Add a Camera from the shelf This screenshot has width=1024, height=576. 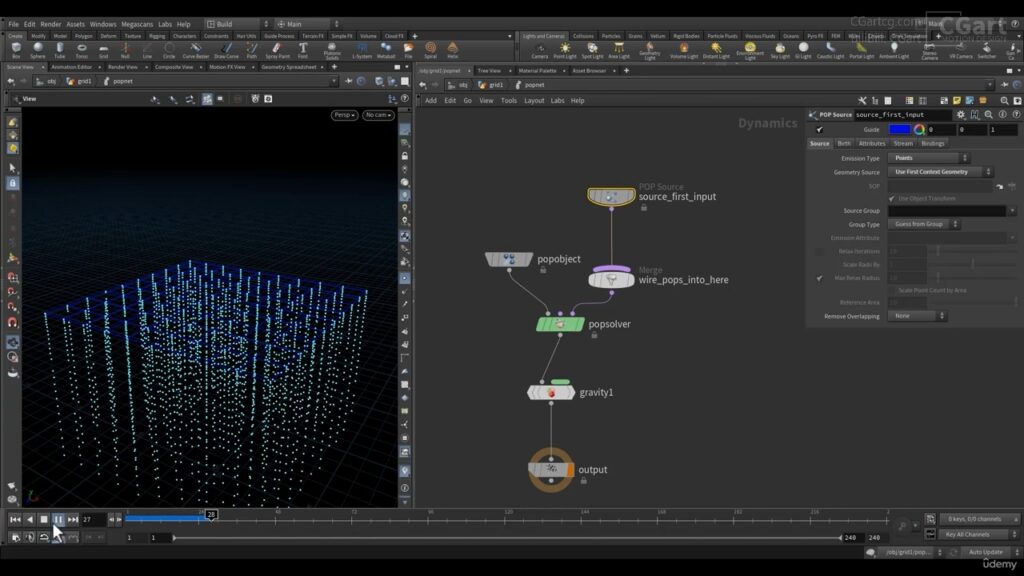[539, 50]
